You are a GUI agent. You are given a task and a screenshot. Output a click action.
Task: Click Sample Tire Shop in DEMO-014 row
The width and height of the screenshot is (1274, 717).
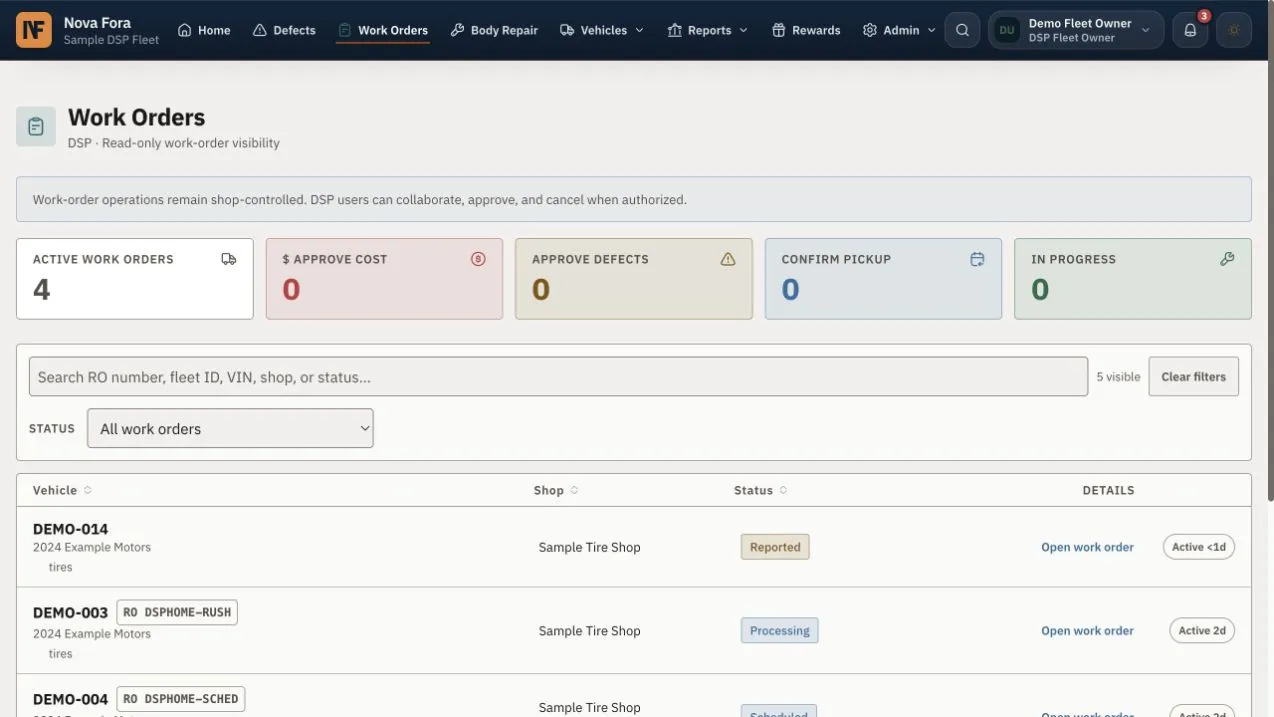pyautogui.click(x=589, y=547)
